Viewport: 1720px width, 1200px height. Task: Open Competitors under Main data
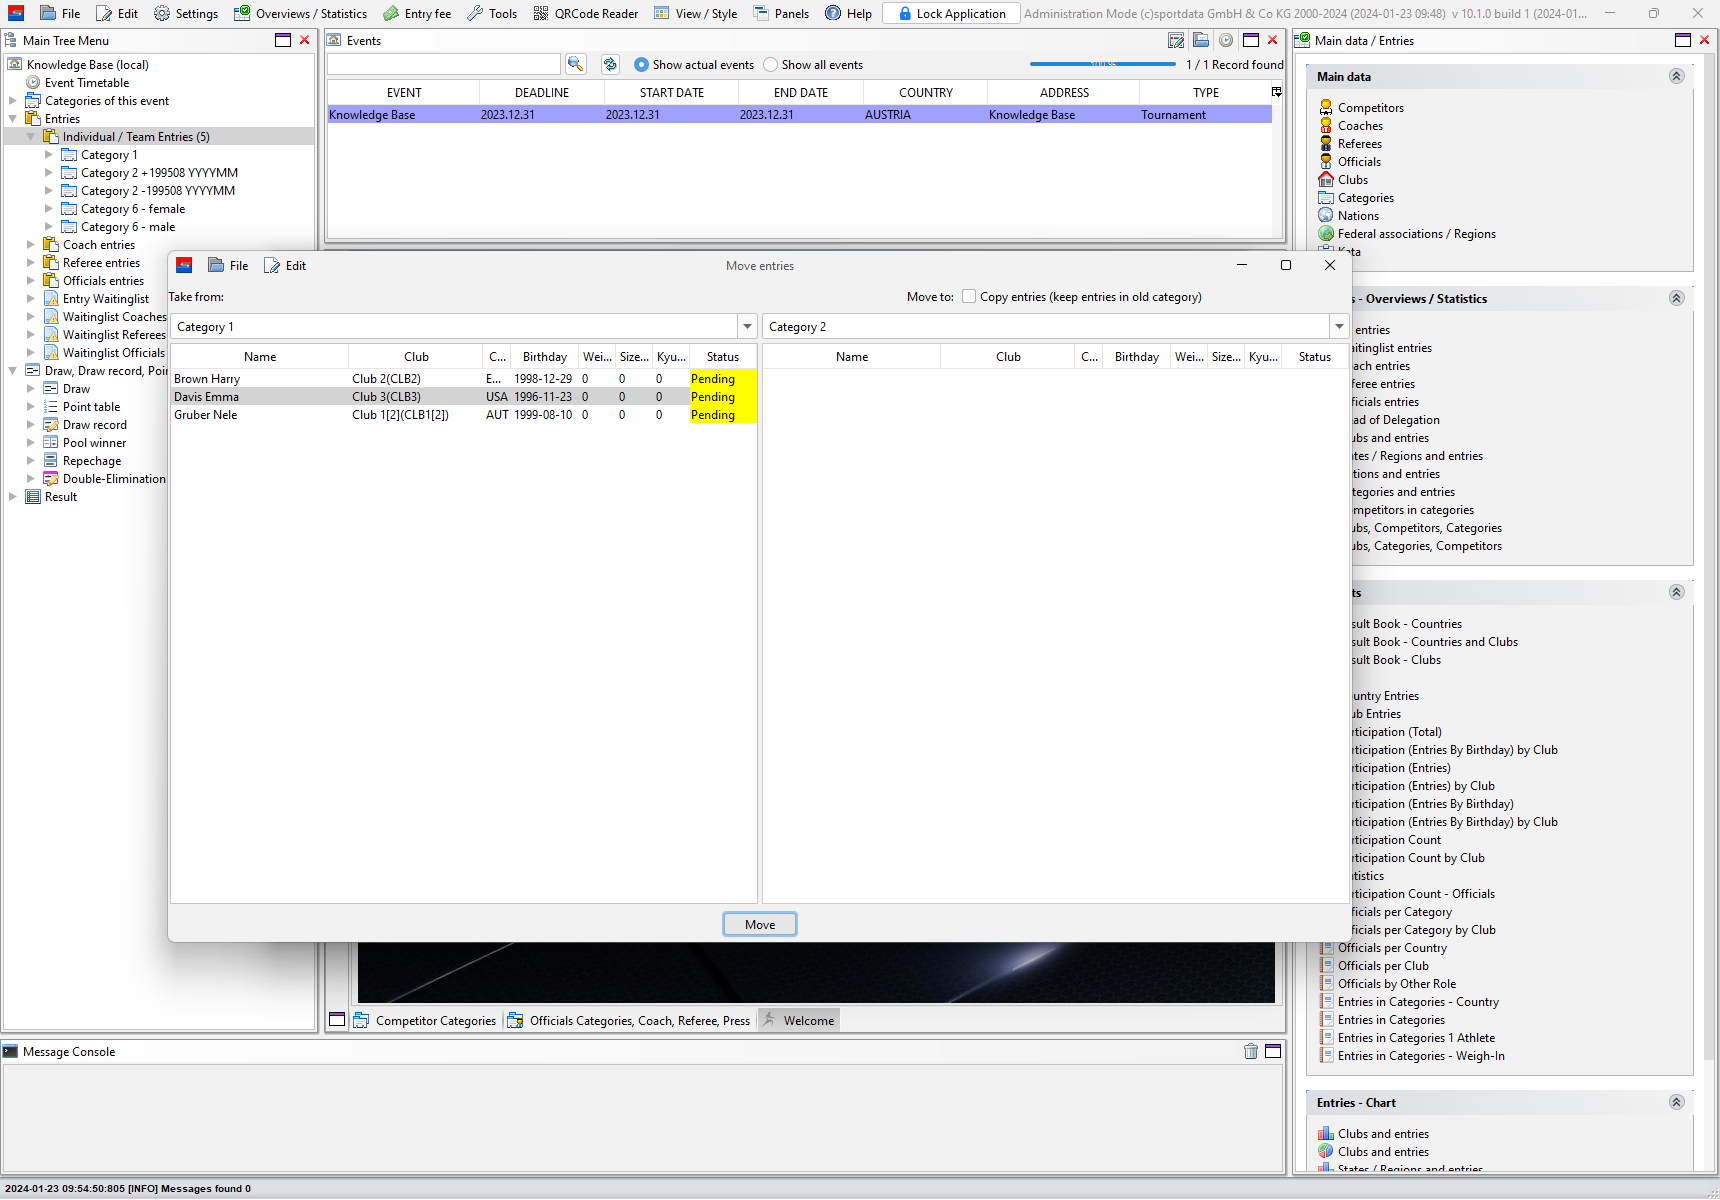coord(1370,108)
